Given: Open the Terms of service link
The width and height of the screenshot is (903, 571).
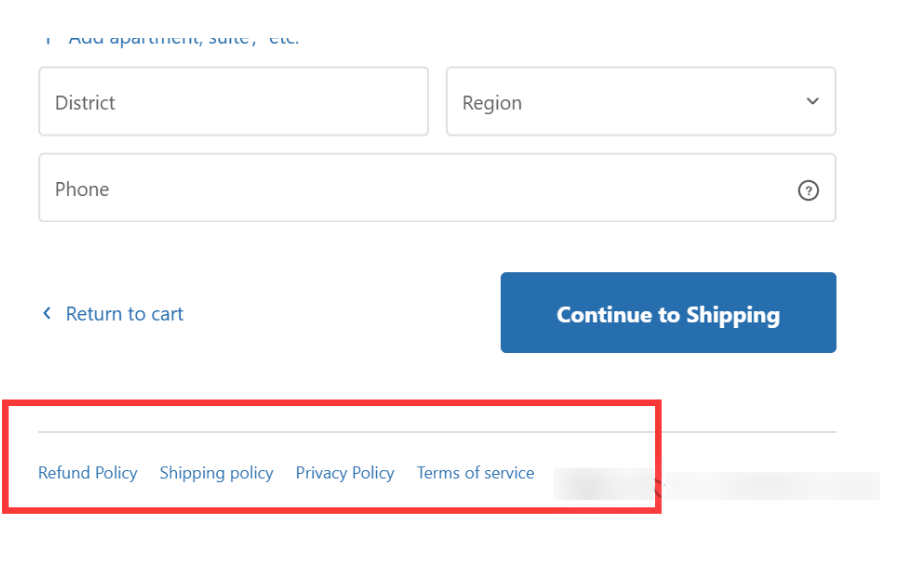Looking at the screenshot, I should [475, 473].
